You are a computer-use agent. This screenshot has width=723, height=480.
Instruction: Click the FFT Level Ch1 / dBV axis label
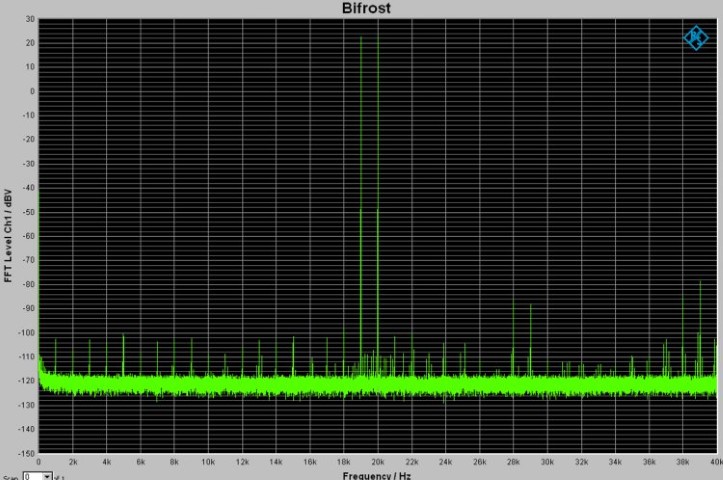8,236
